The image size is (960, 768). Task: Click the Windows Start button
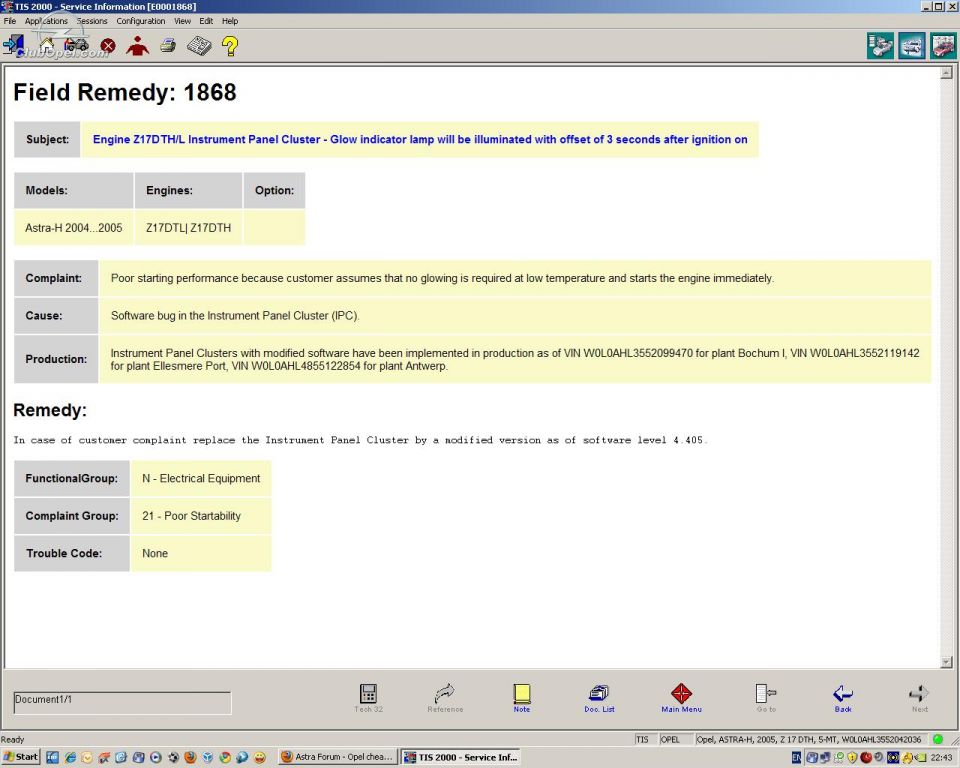click(21, 757)
